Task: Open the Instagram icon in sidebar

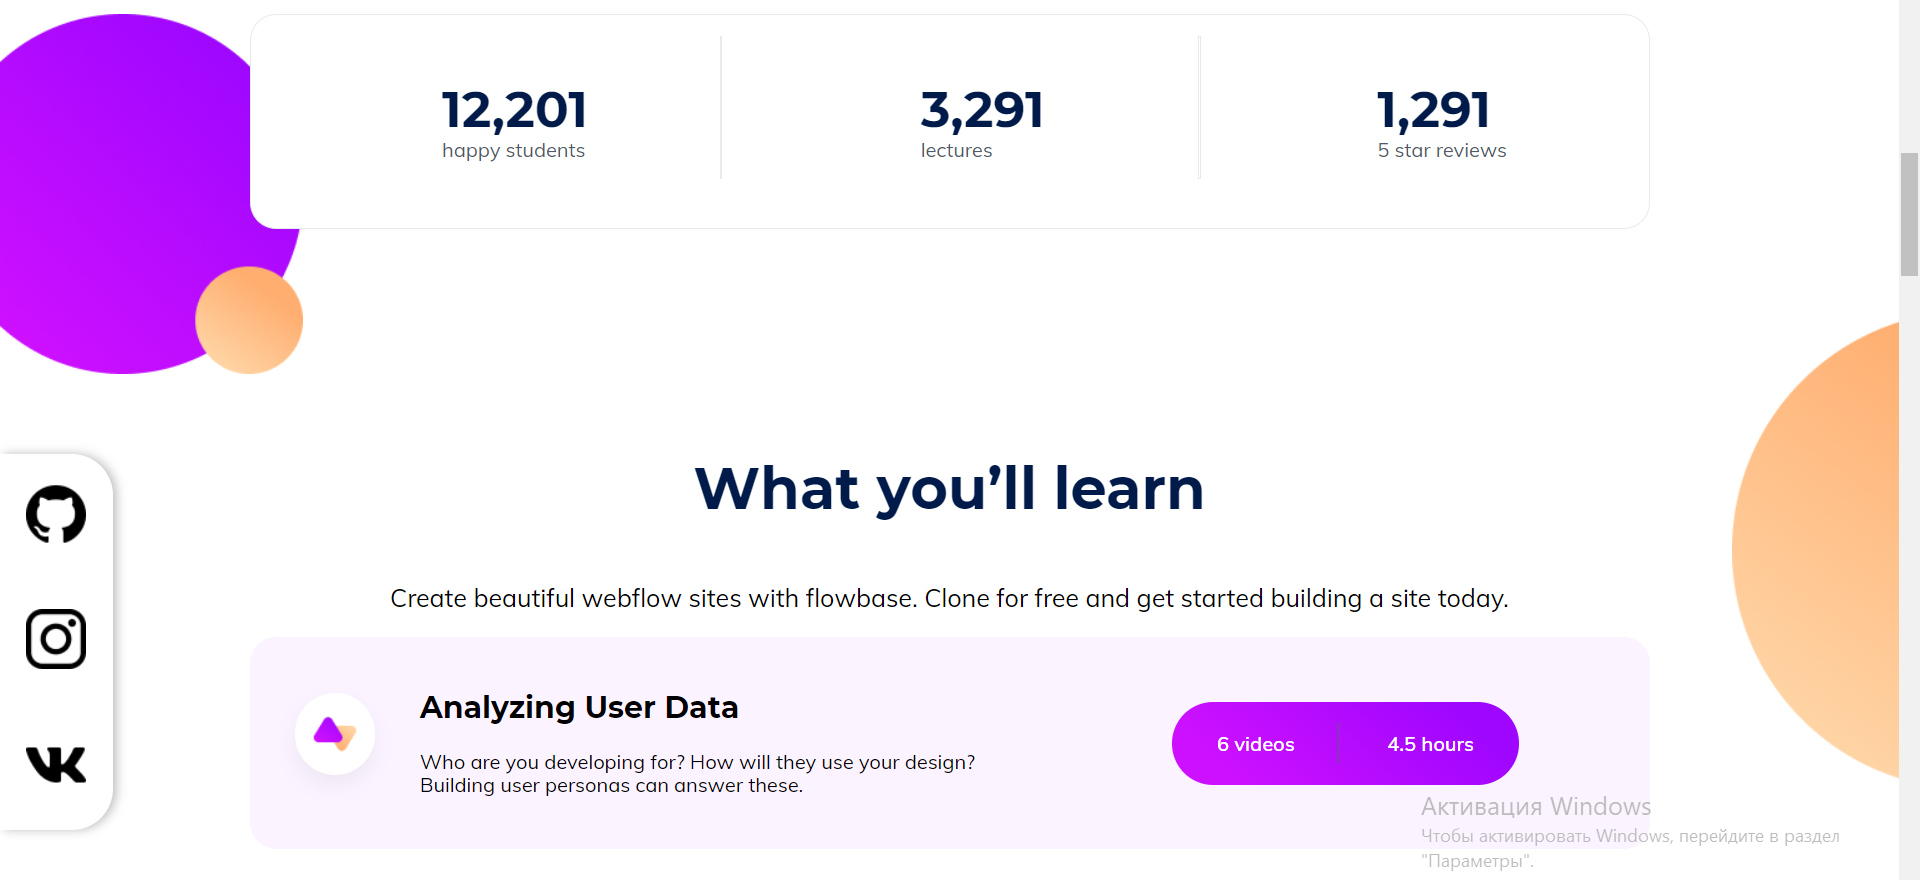Action: coord(56,639)
